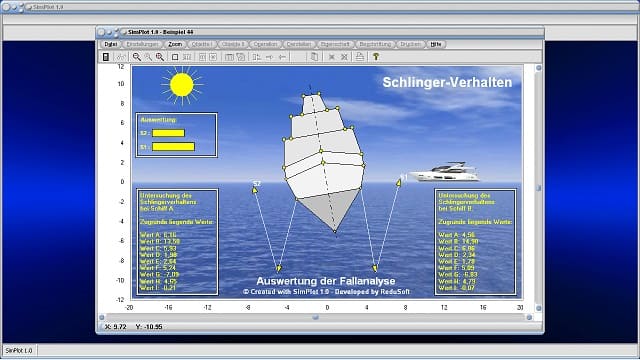
Task: Open the Beschriftung menu
Action: click(x=375, y=44)
